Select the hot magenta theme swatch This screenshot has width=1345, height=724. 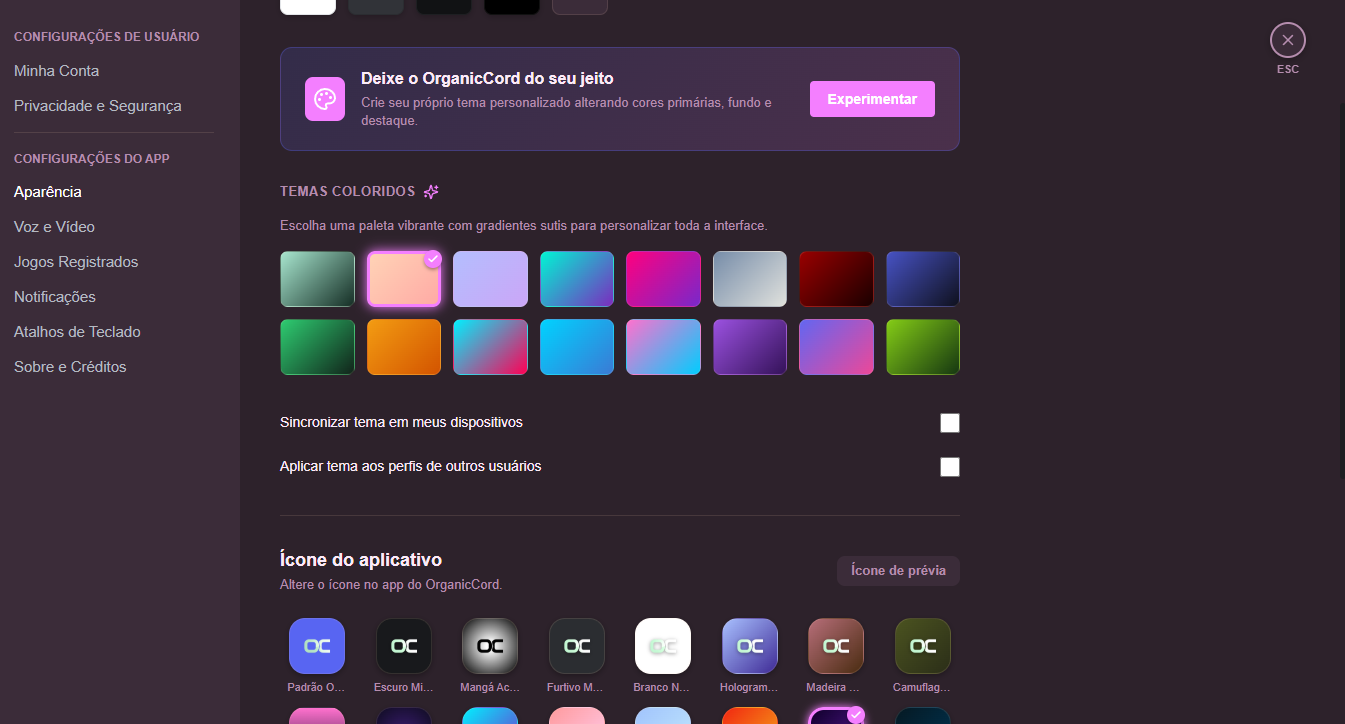[663, 279]
